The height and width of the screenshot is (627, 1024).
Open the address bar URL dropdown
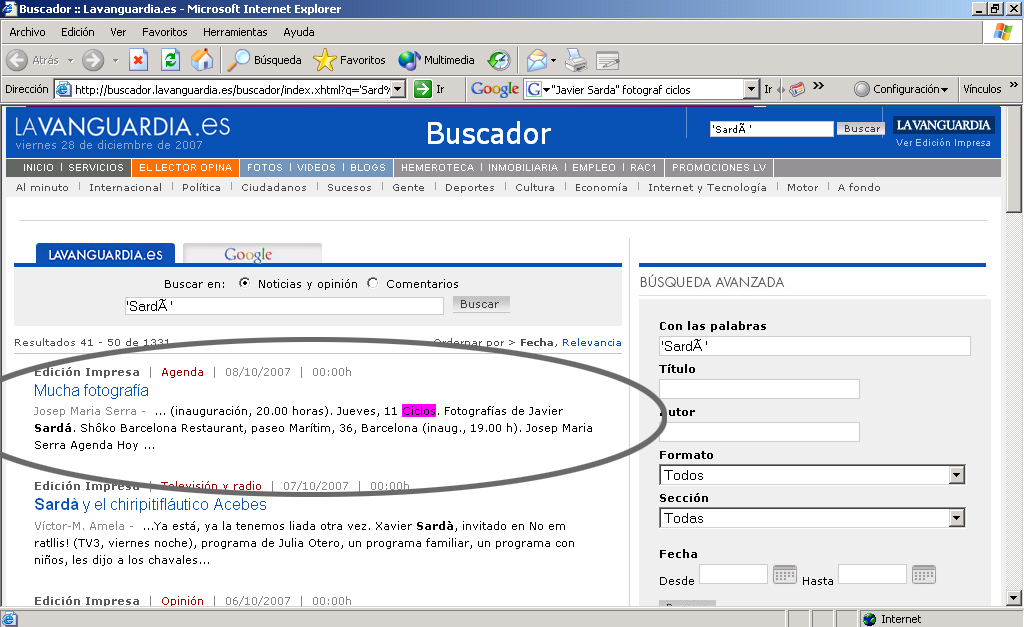coord(397,89)
